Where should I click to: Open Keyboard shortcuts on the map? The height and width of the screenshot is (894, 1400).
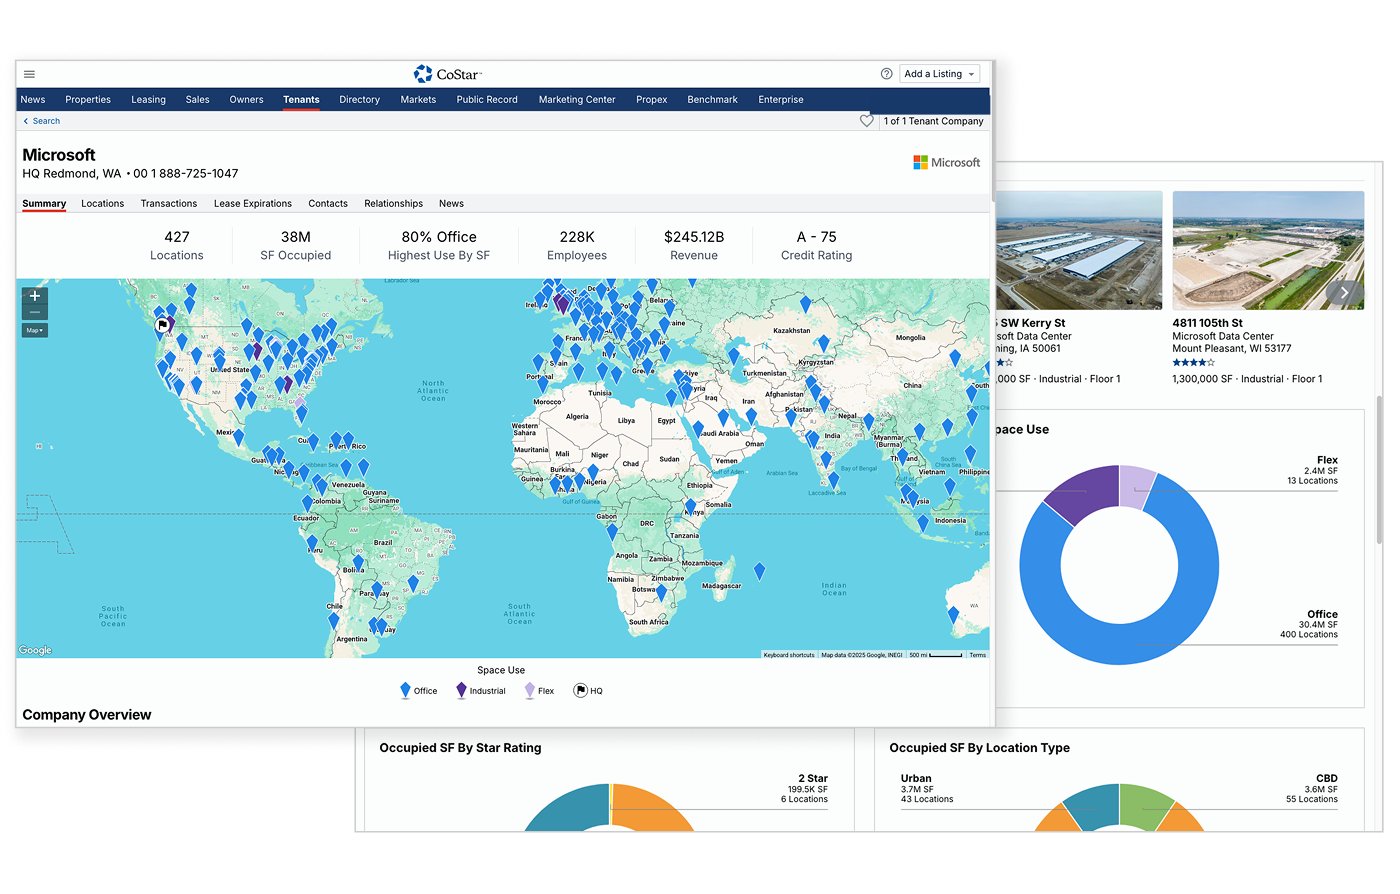788,655
